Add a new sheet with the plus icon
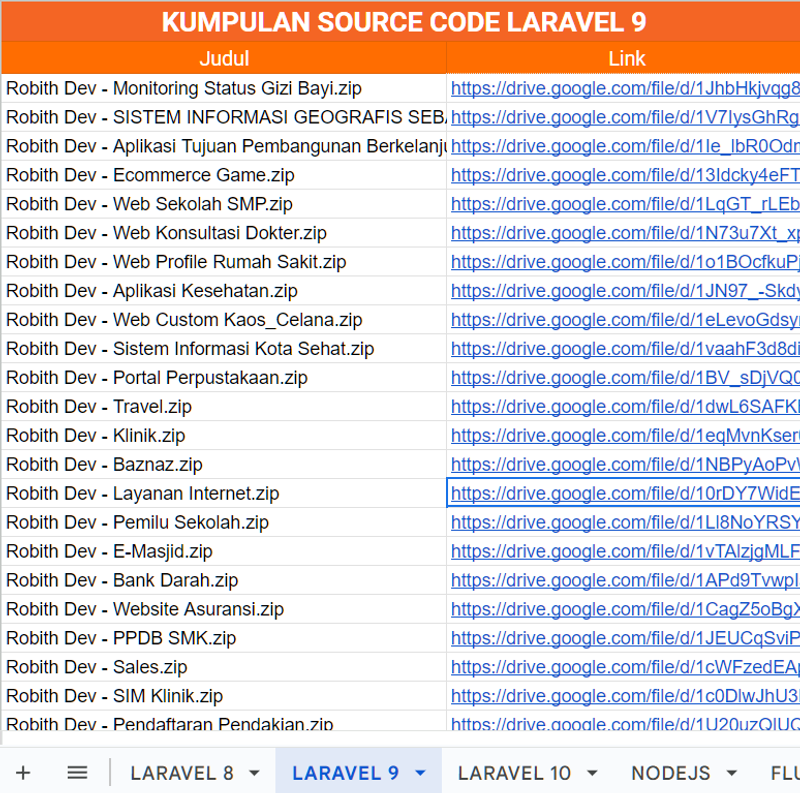The image size is (800, 793). click(x=23, y=772)
